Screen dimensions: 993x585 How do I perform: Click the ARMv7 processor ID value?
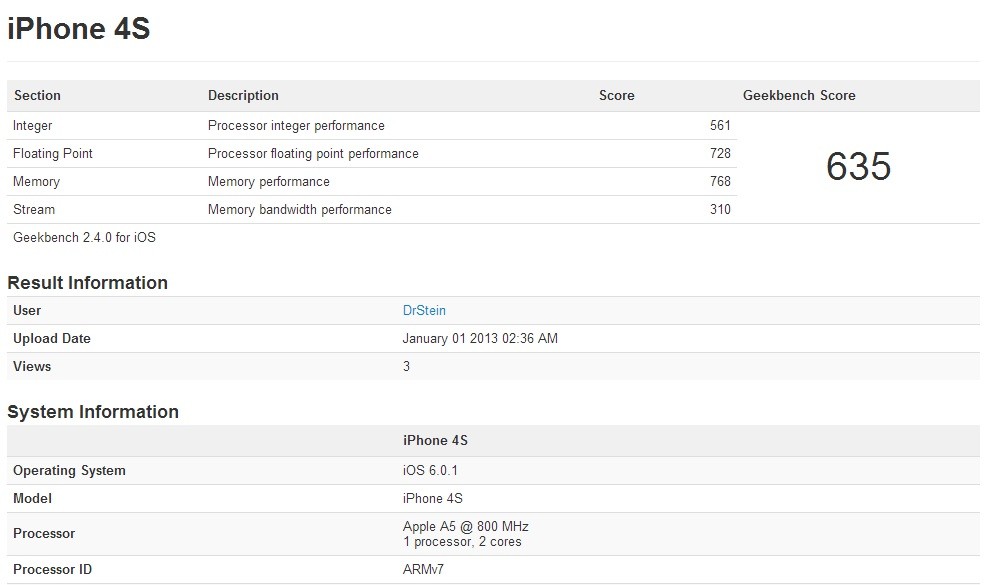coord(424,570)
